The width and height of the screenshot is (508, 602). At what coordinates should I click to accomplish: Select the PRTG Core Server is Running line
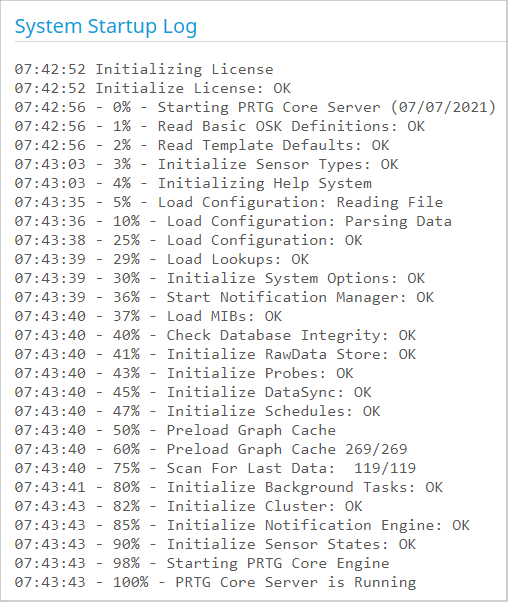click(x=215, y=582)
